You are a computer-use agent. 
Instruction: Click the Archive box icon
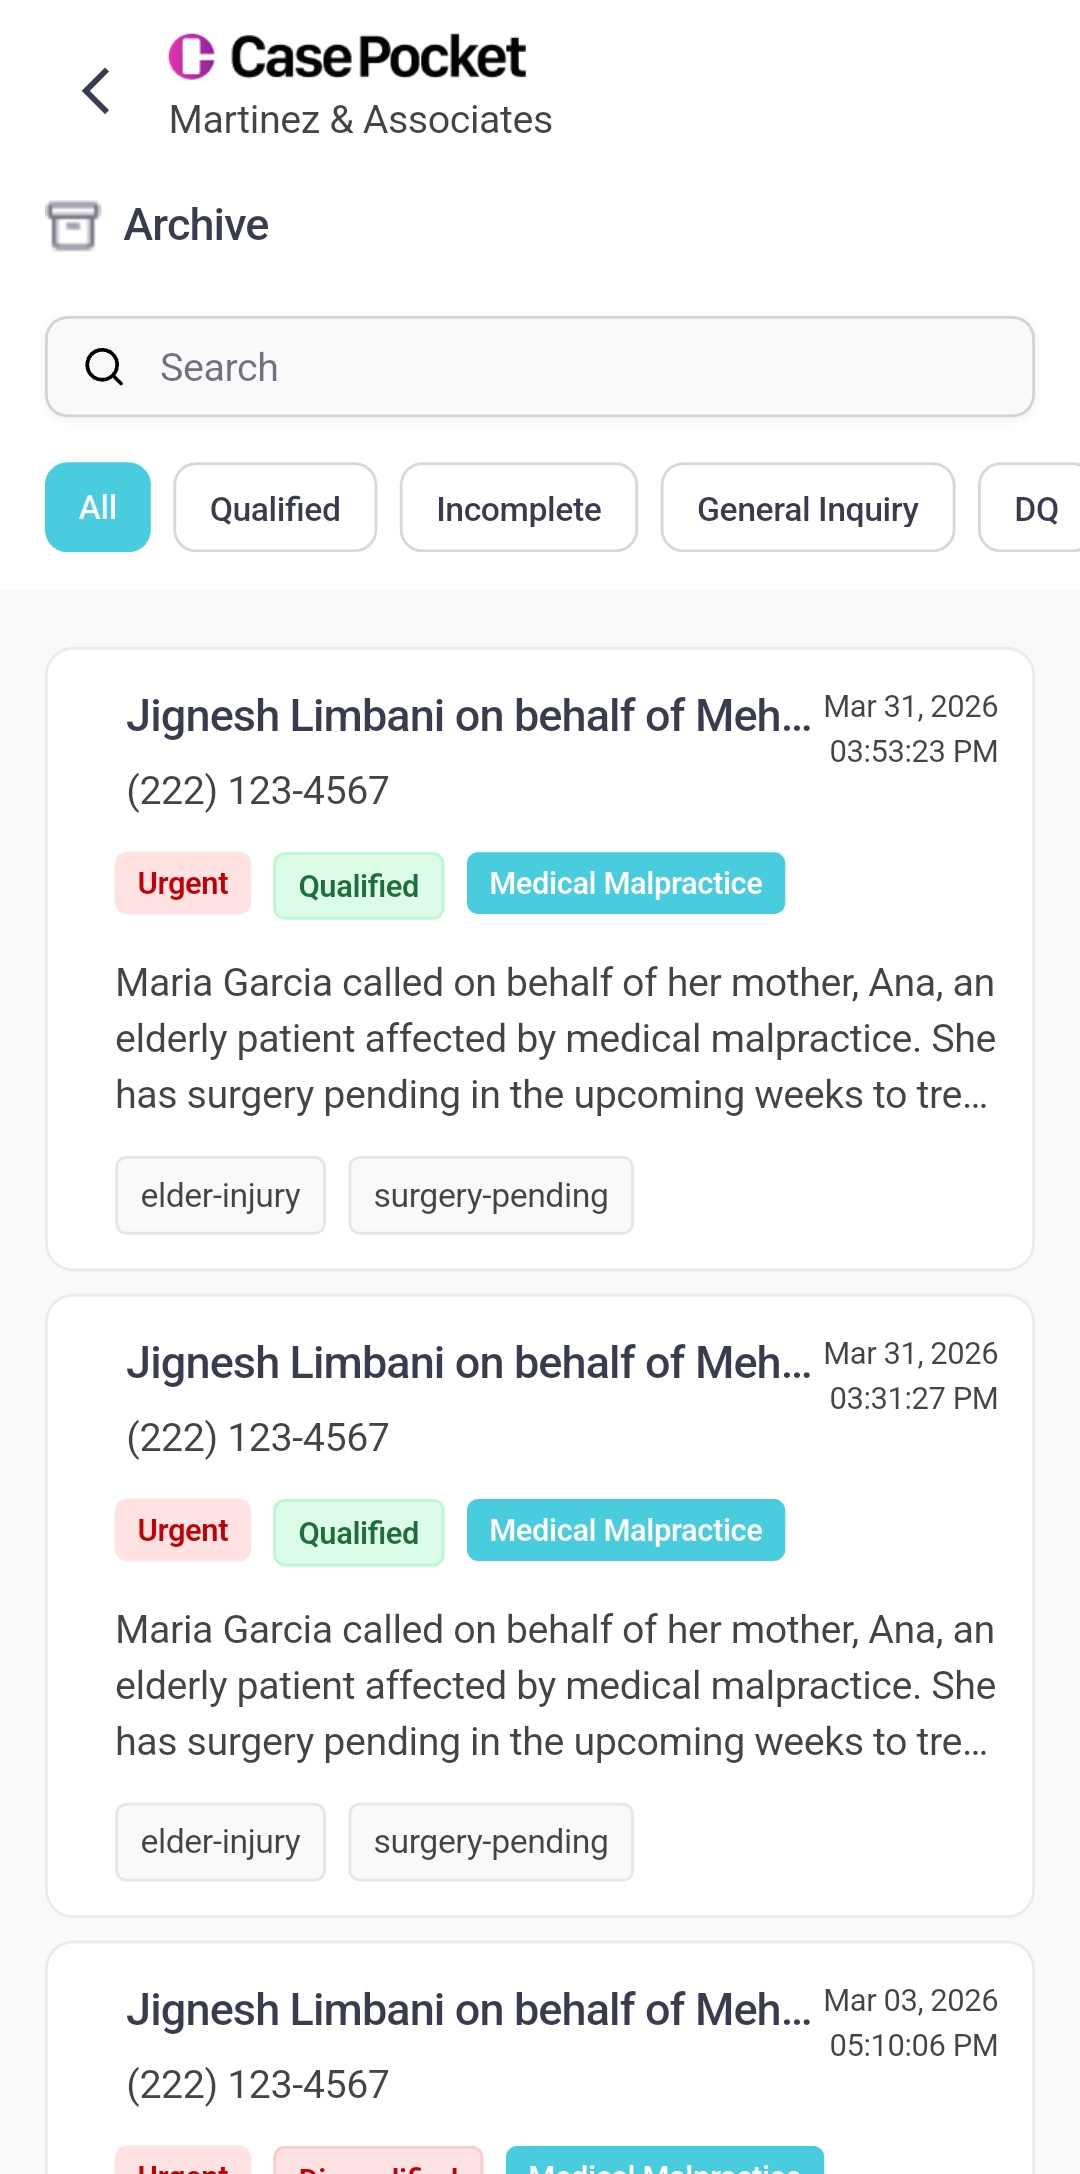click(73, 225)
